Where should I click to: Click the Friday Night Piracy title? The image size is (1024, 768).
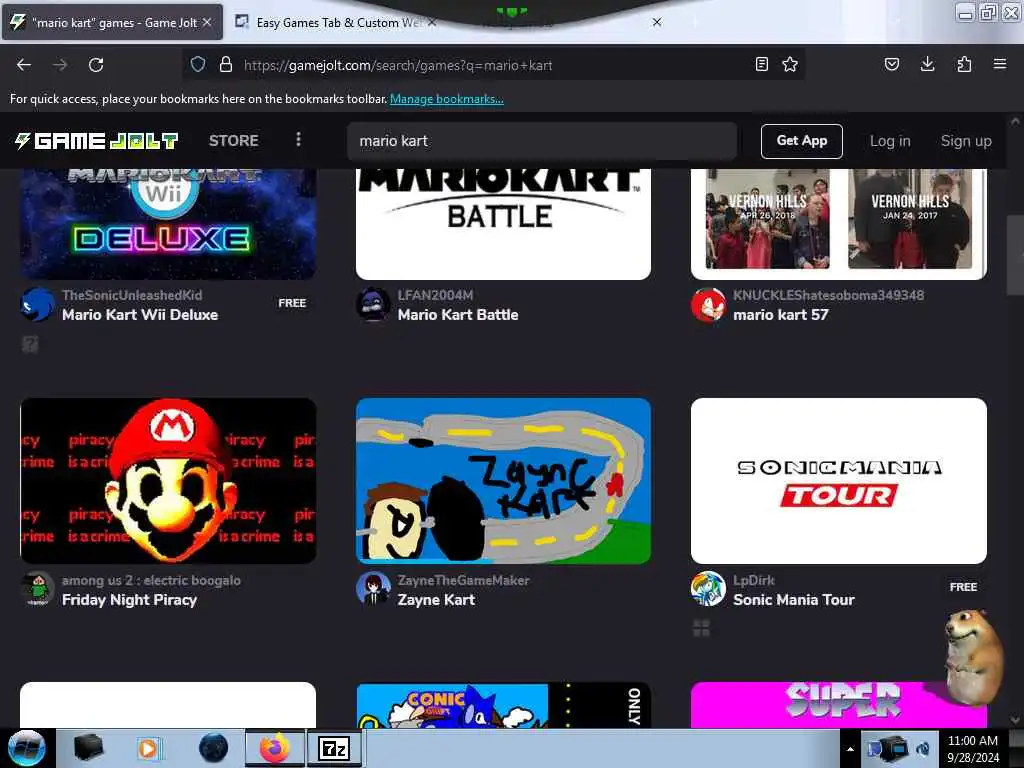click(129, 600)
